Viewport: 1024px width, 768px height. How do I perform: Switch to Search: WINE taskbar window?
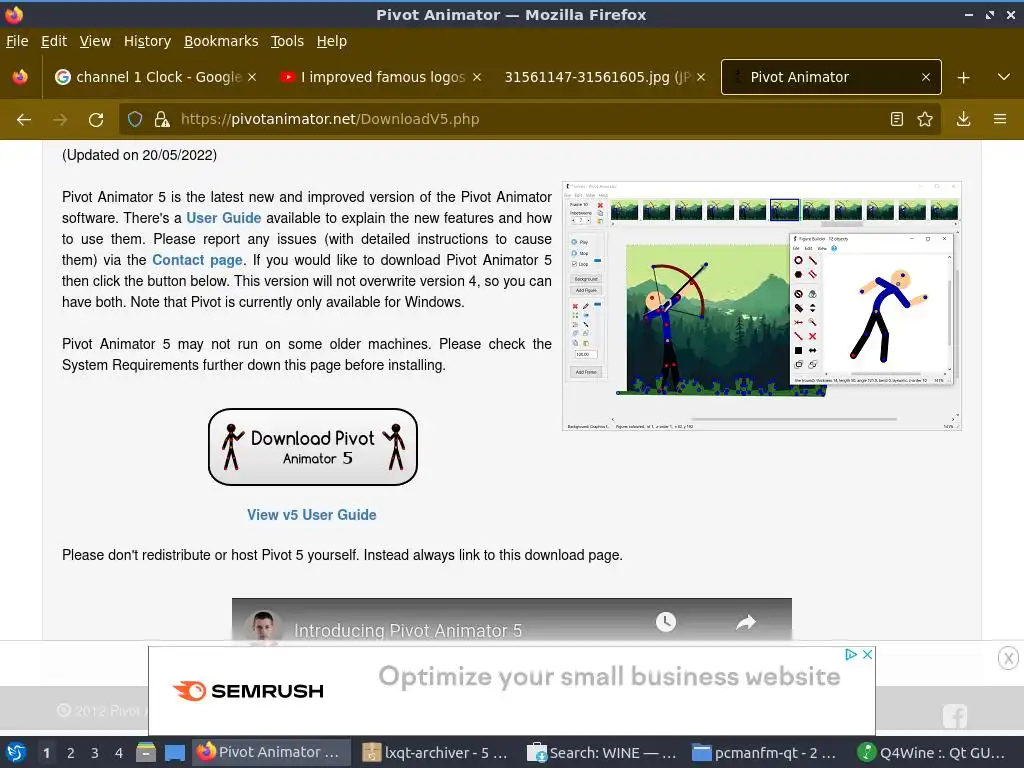click(601, 753)
